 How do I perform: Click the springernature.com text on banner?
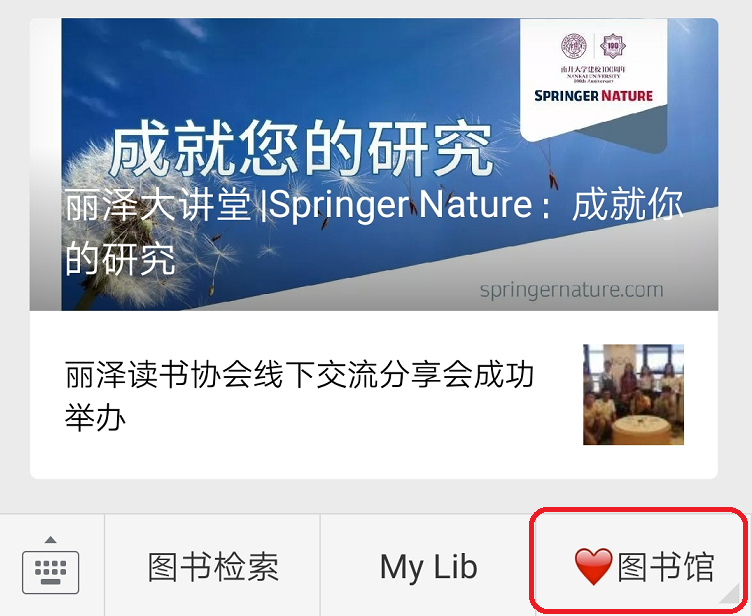[571, 290]
